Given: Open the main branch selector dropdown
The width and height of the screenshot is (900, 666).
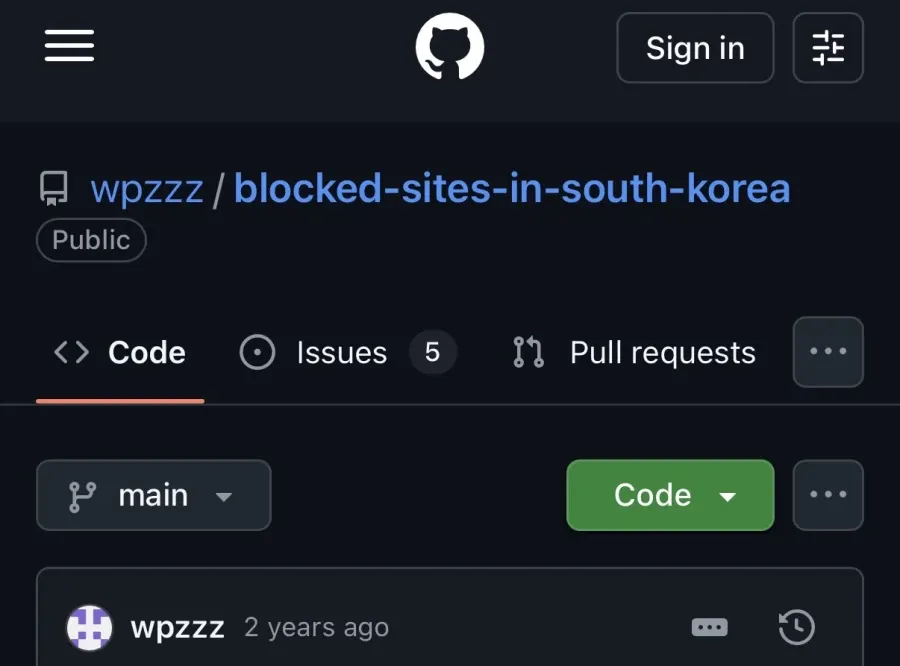Looking at the screenshot, I should tap(154, 495).
